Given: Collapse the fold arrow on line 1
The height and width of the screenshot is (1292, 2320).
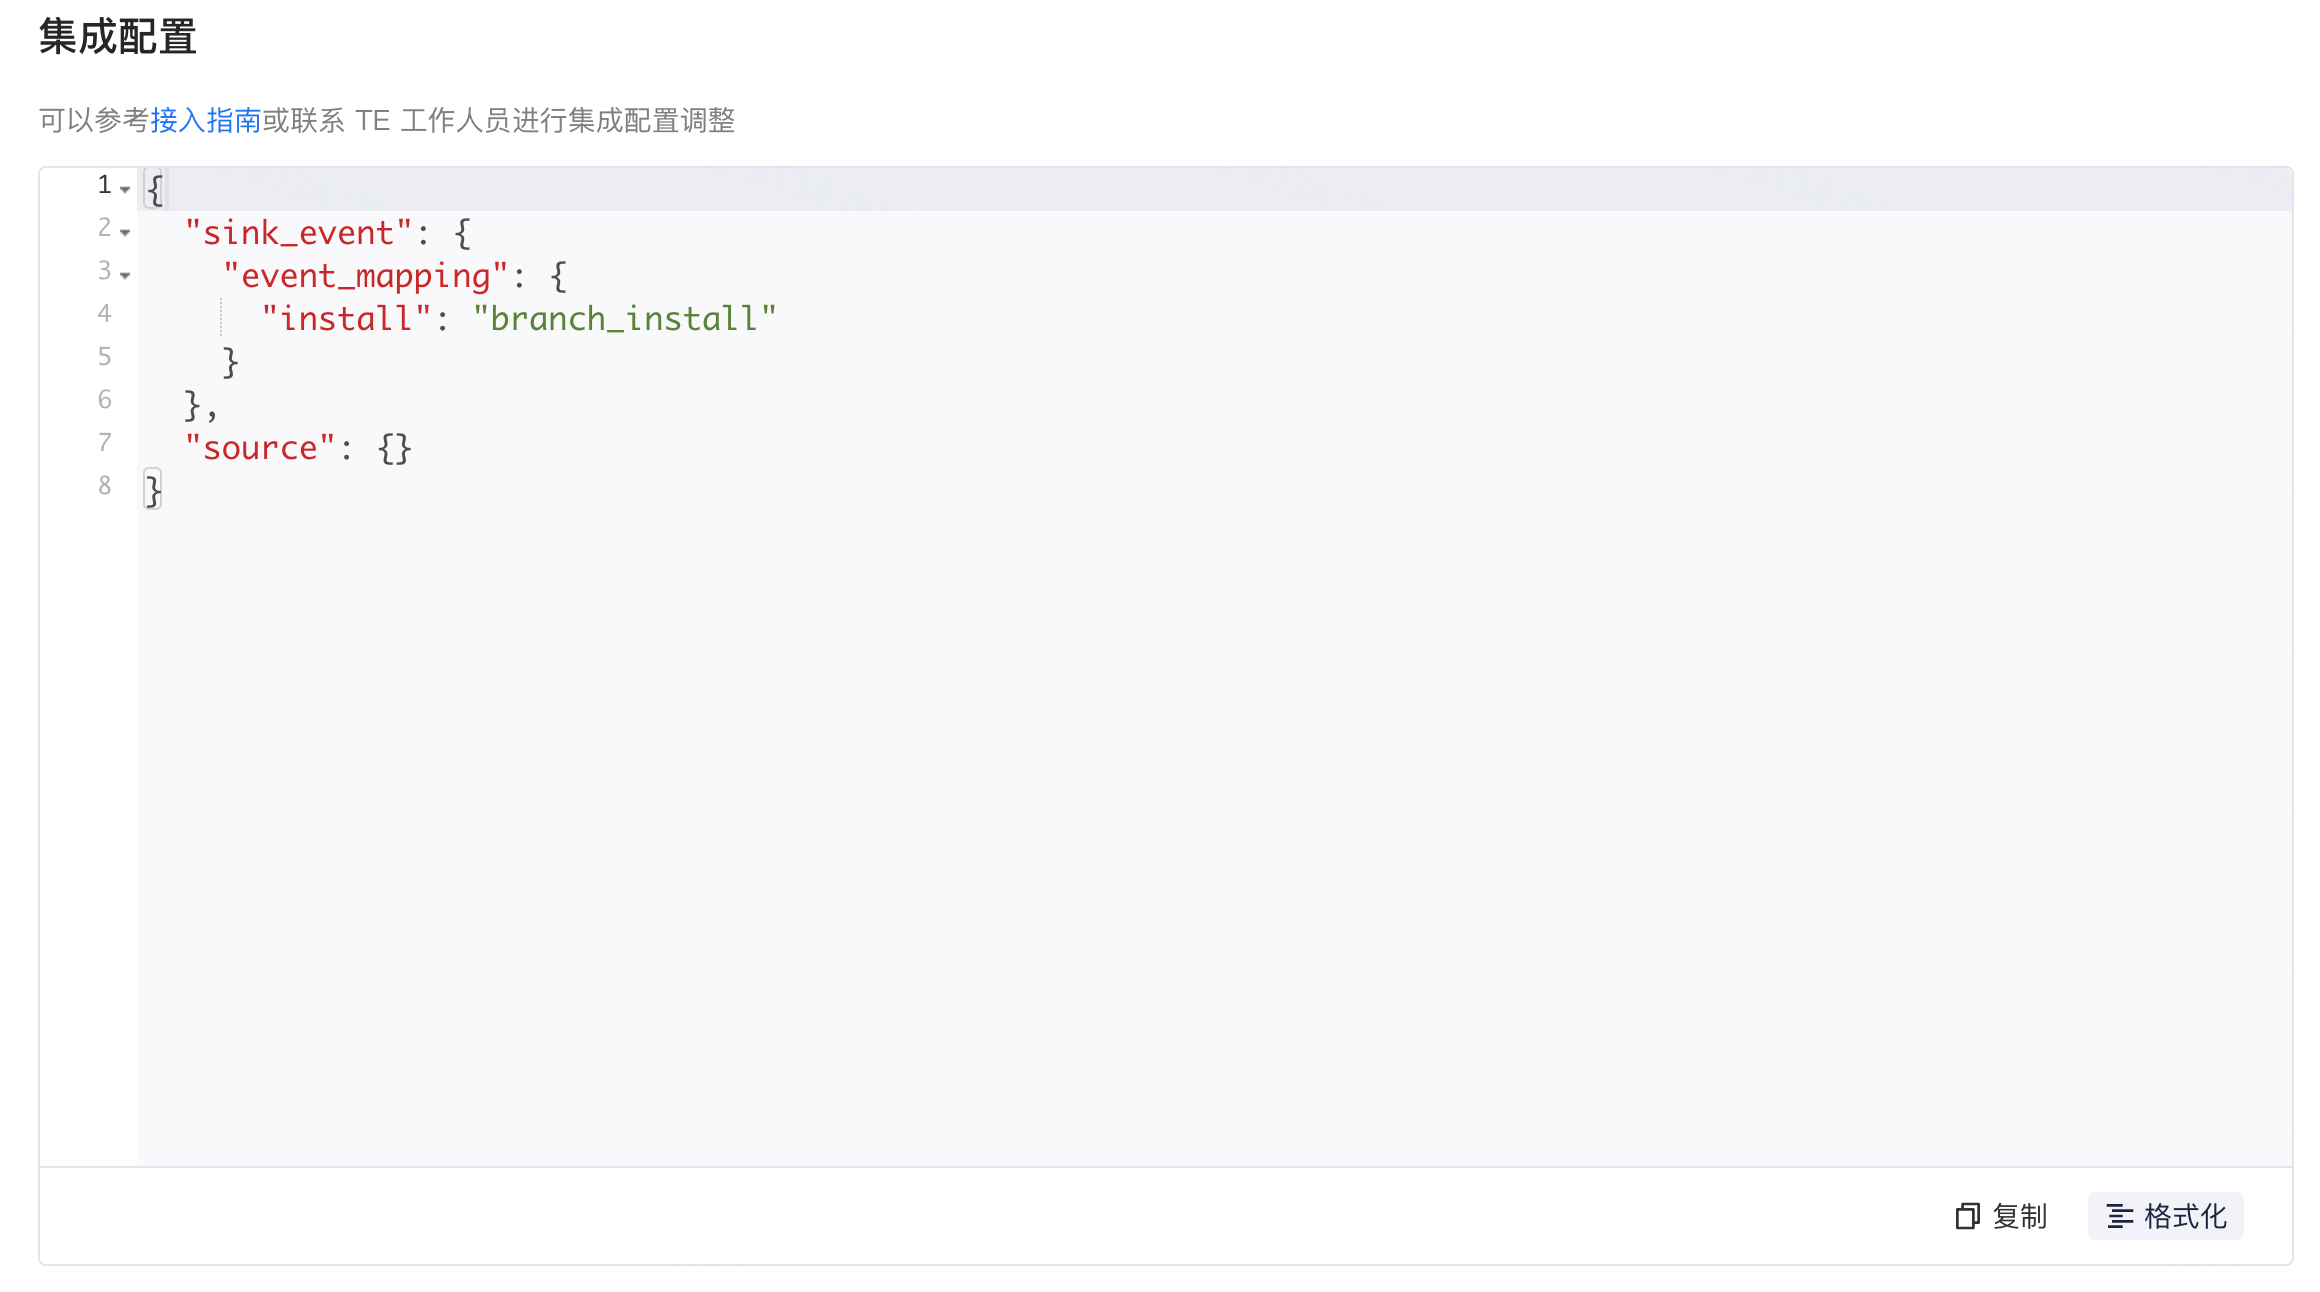Looking at the screenshot, I should tap(125, 189).
